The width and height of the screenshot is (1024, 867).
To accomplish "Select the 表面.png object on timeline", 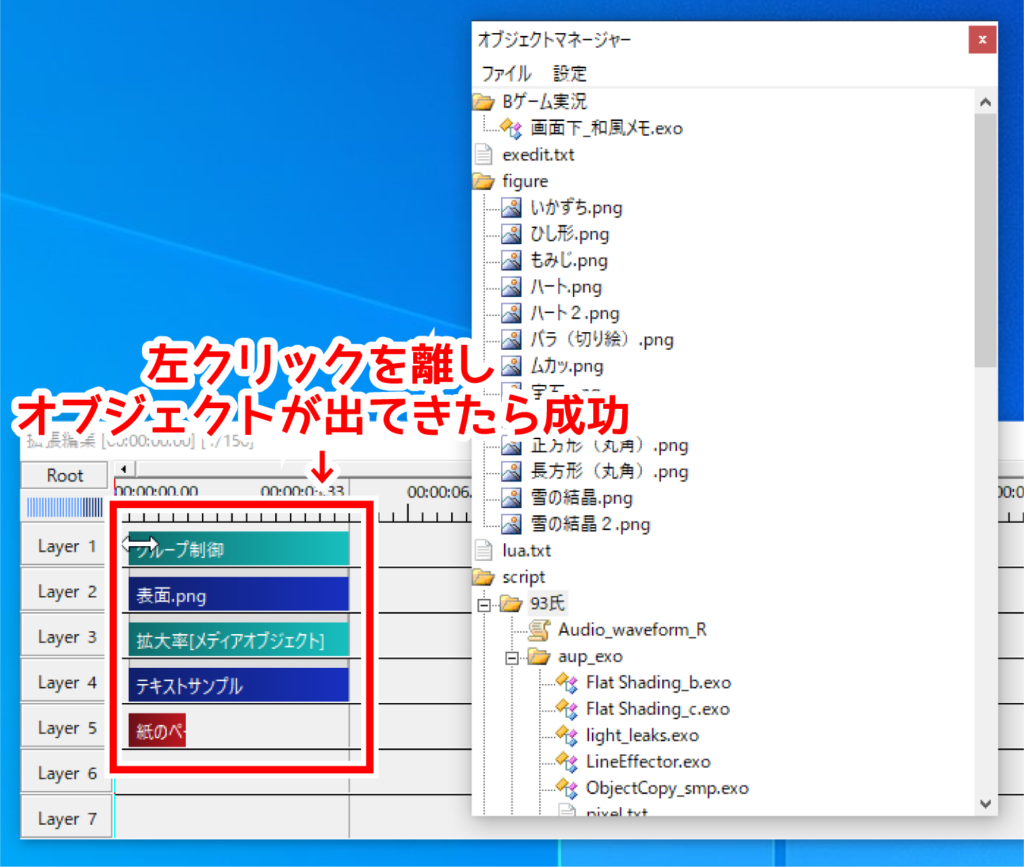I will click(238, 594).
